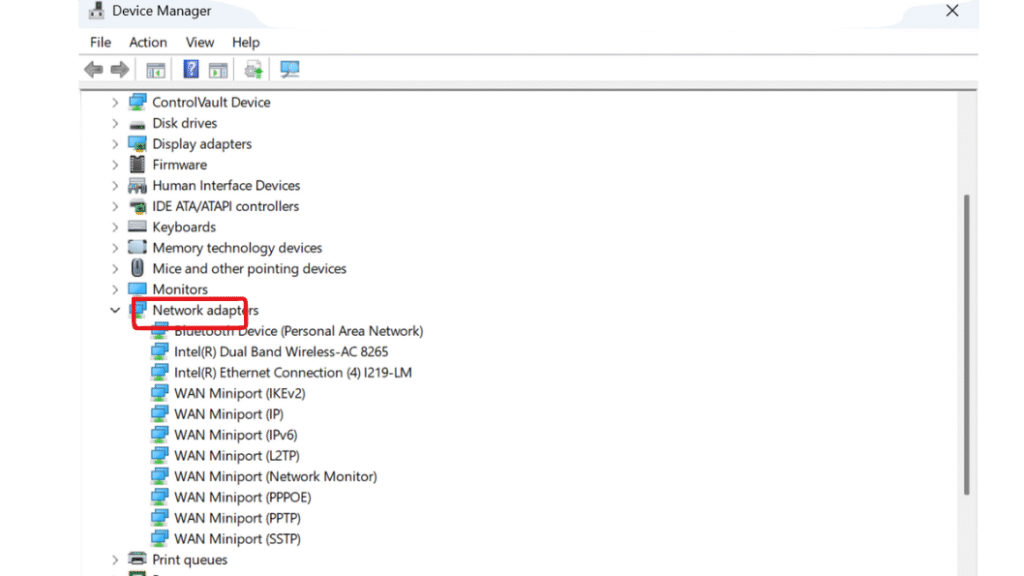This screenshot has width=1024, height=576.
Task: Select the Display adapters category label
Action: (202, 144)
